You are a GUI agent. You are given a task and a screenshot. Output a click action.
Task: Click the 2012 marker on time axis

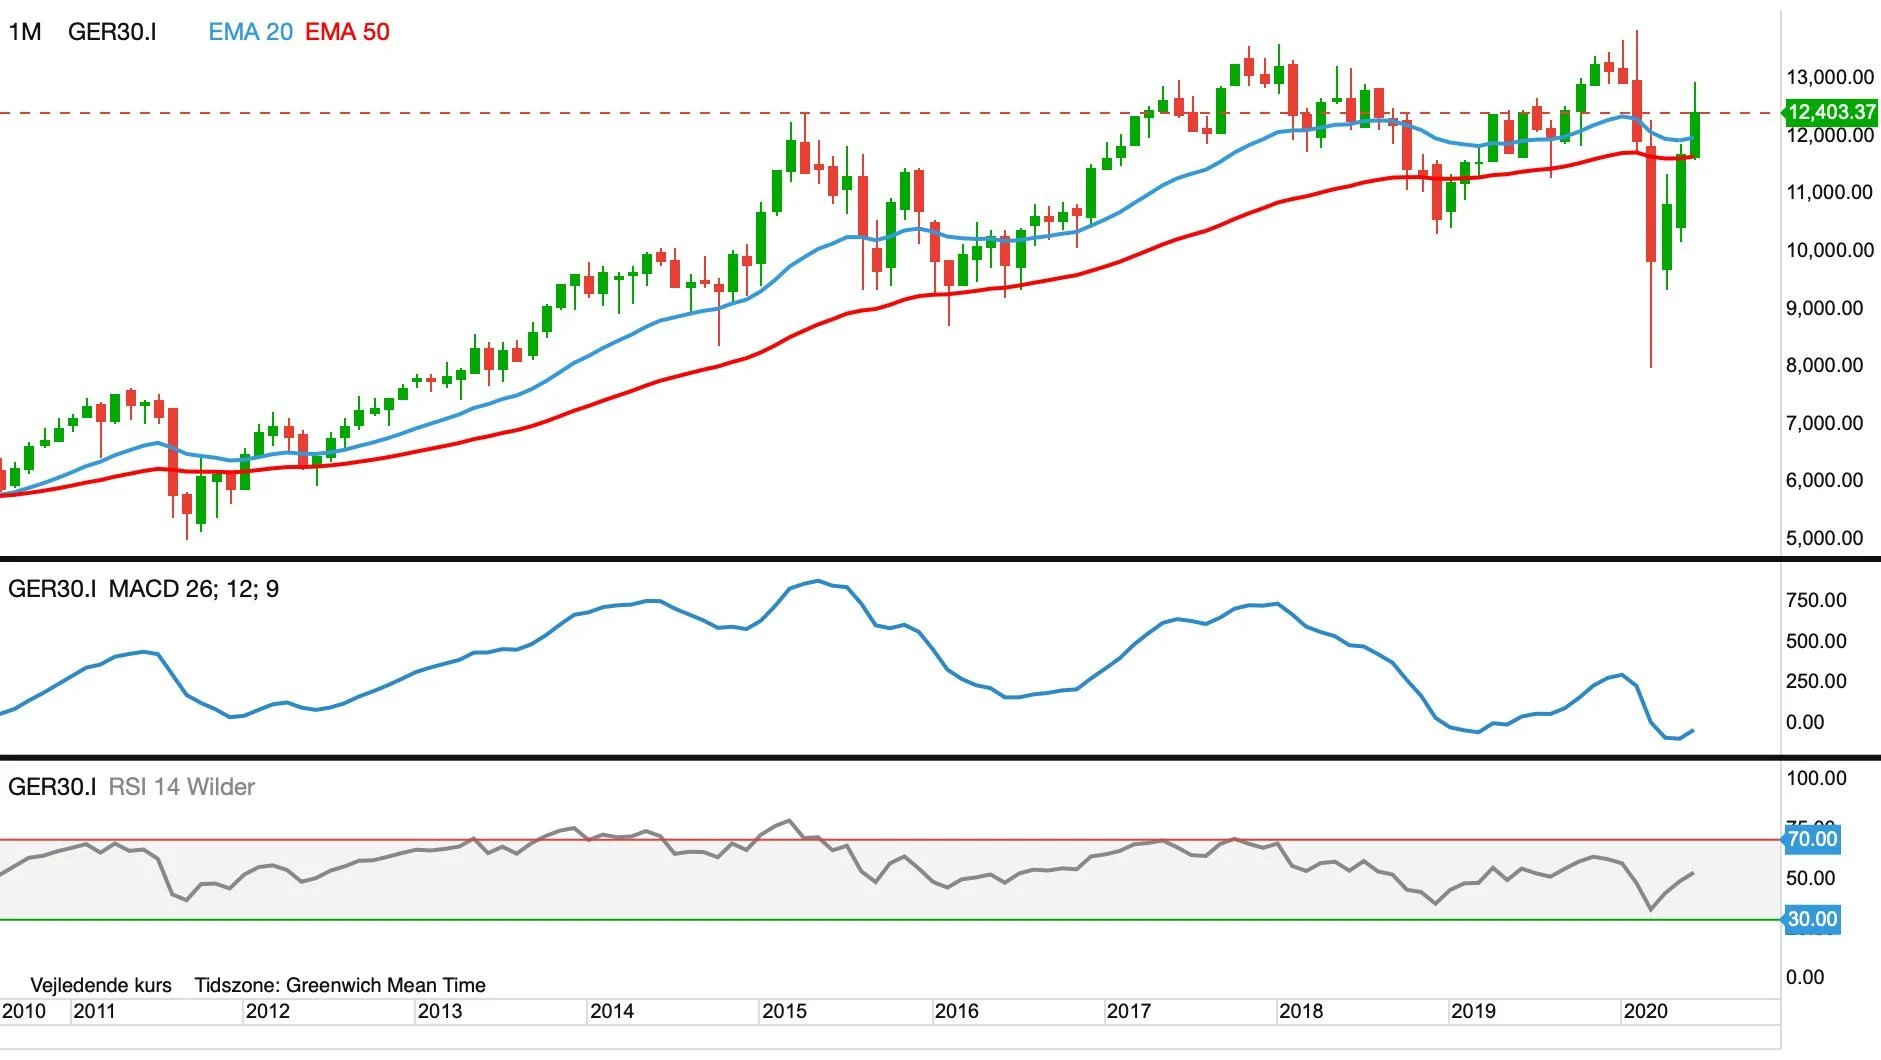tap(267, 1011)
